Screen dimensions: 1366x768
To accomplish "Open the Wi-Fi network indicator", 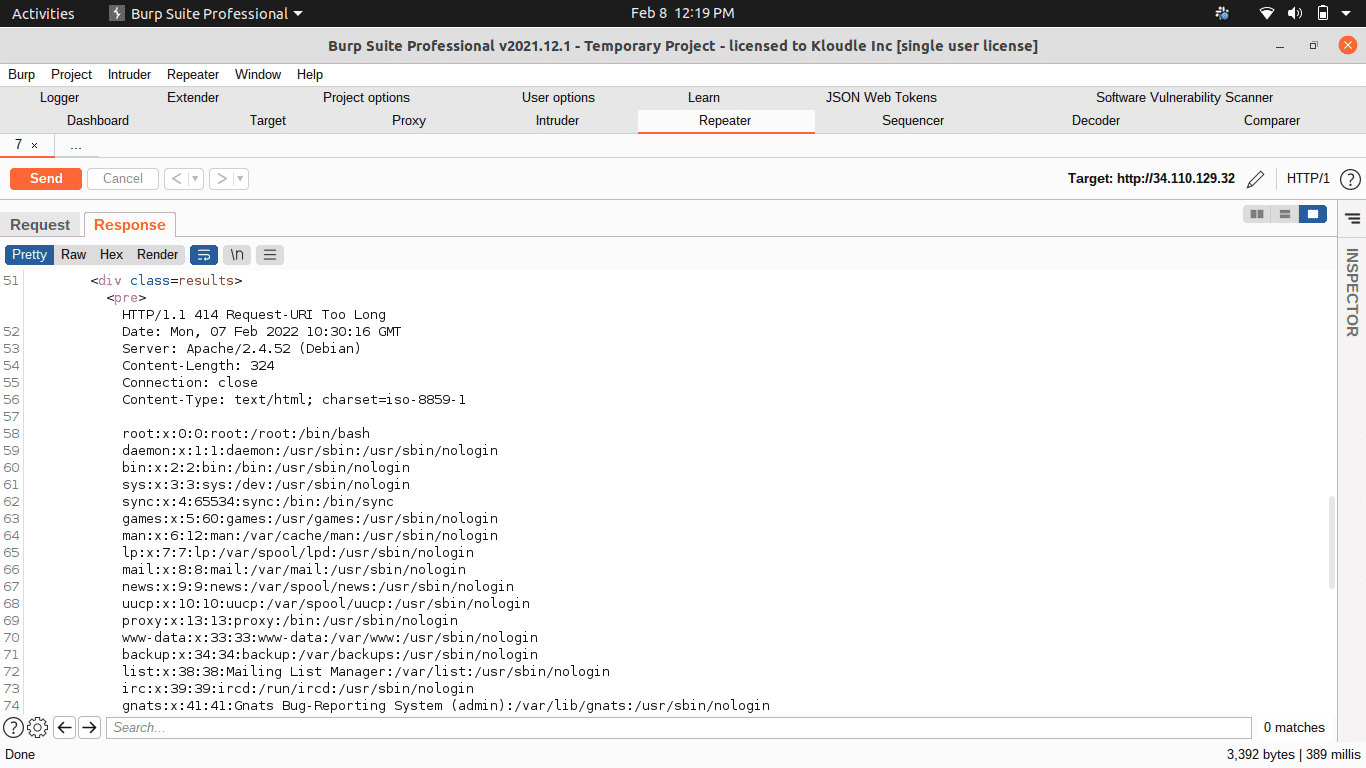I will click(x=1267, y=14).
